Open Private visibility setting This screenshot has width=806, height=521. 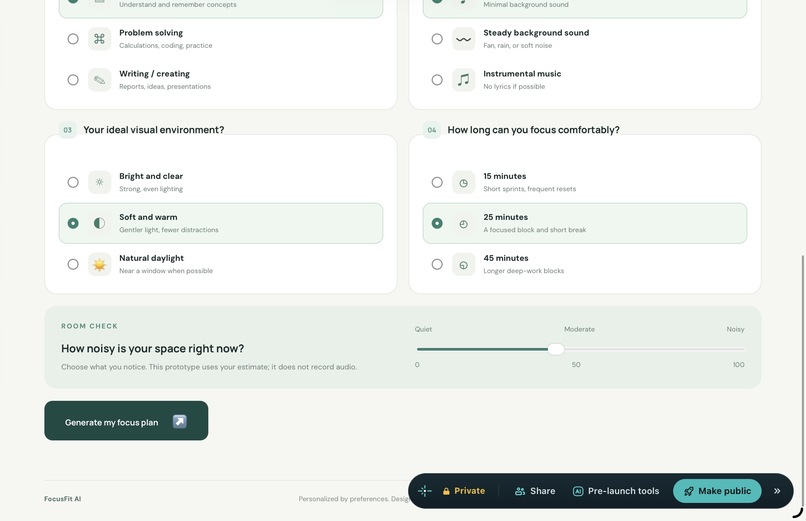coord(464,491)
